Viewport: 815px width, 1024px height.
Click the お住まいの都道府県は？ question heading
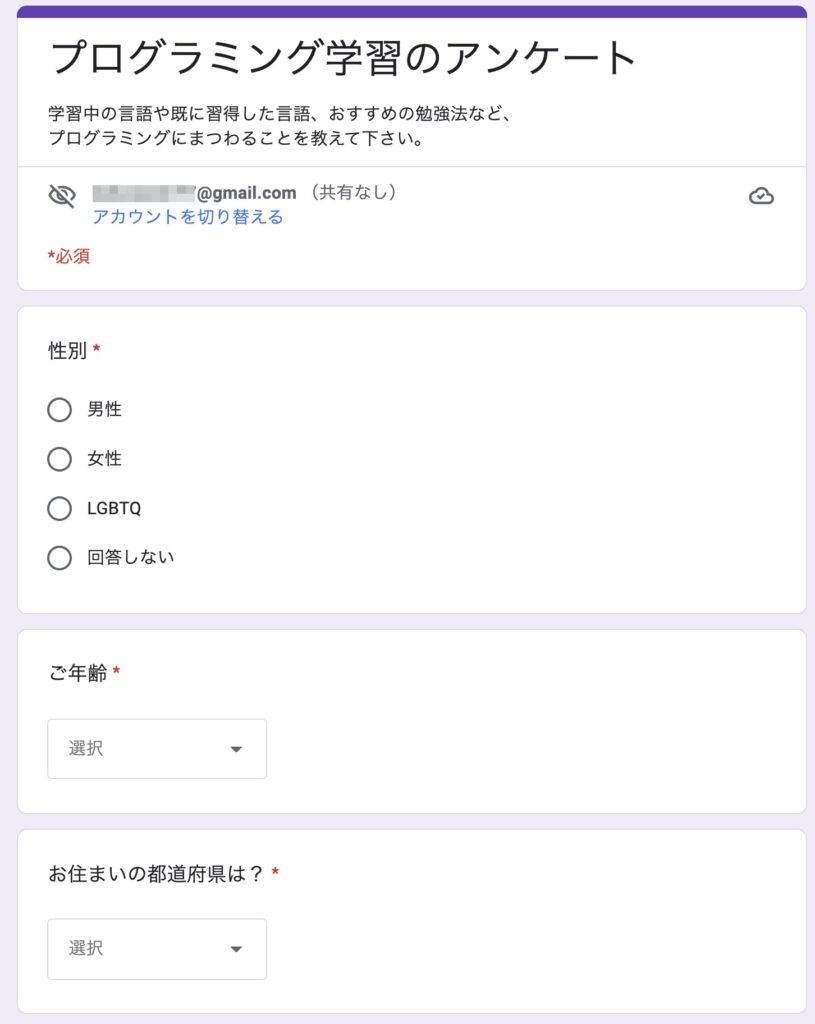pyautogui.click(x=156, y=874)
